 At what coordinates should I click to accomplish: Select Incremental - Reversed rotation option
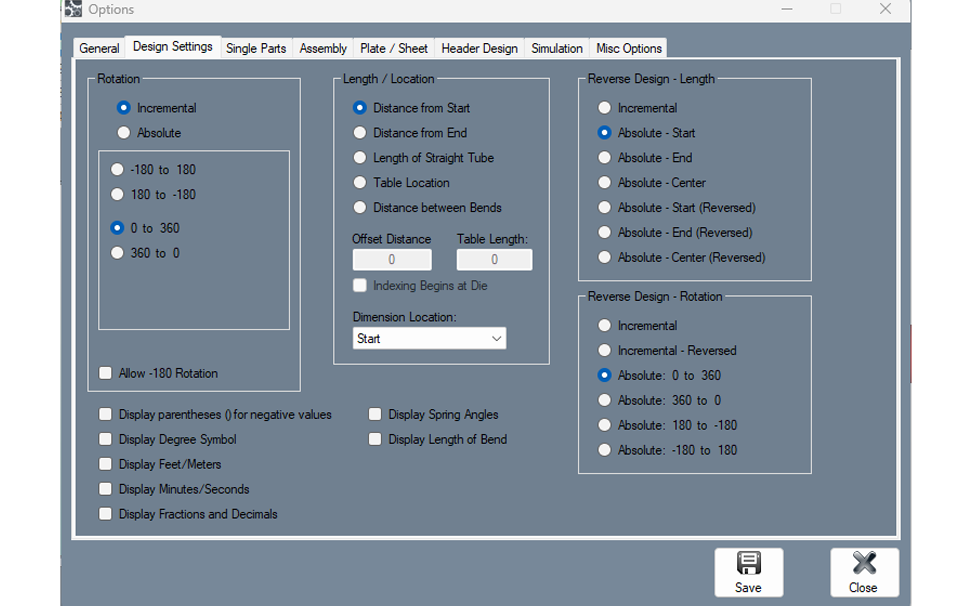(667, 350)
